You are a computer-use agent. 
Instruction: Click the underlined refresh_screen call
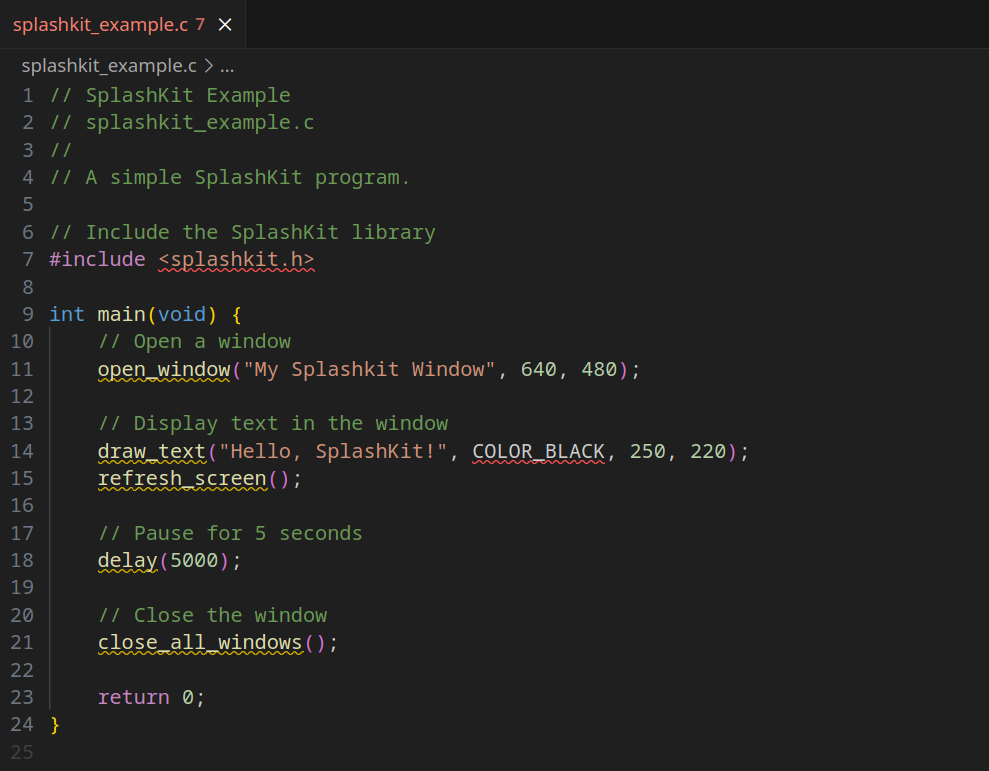(x=183, y=478)
